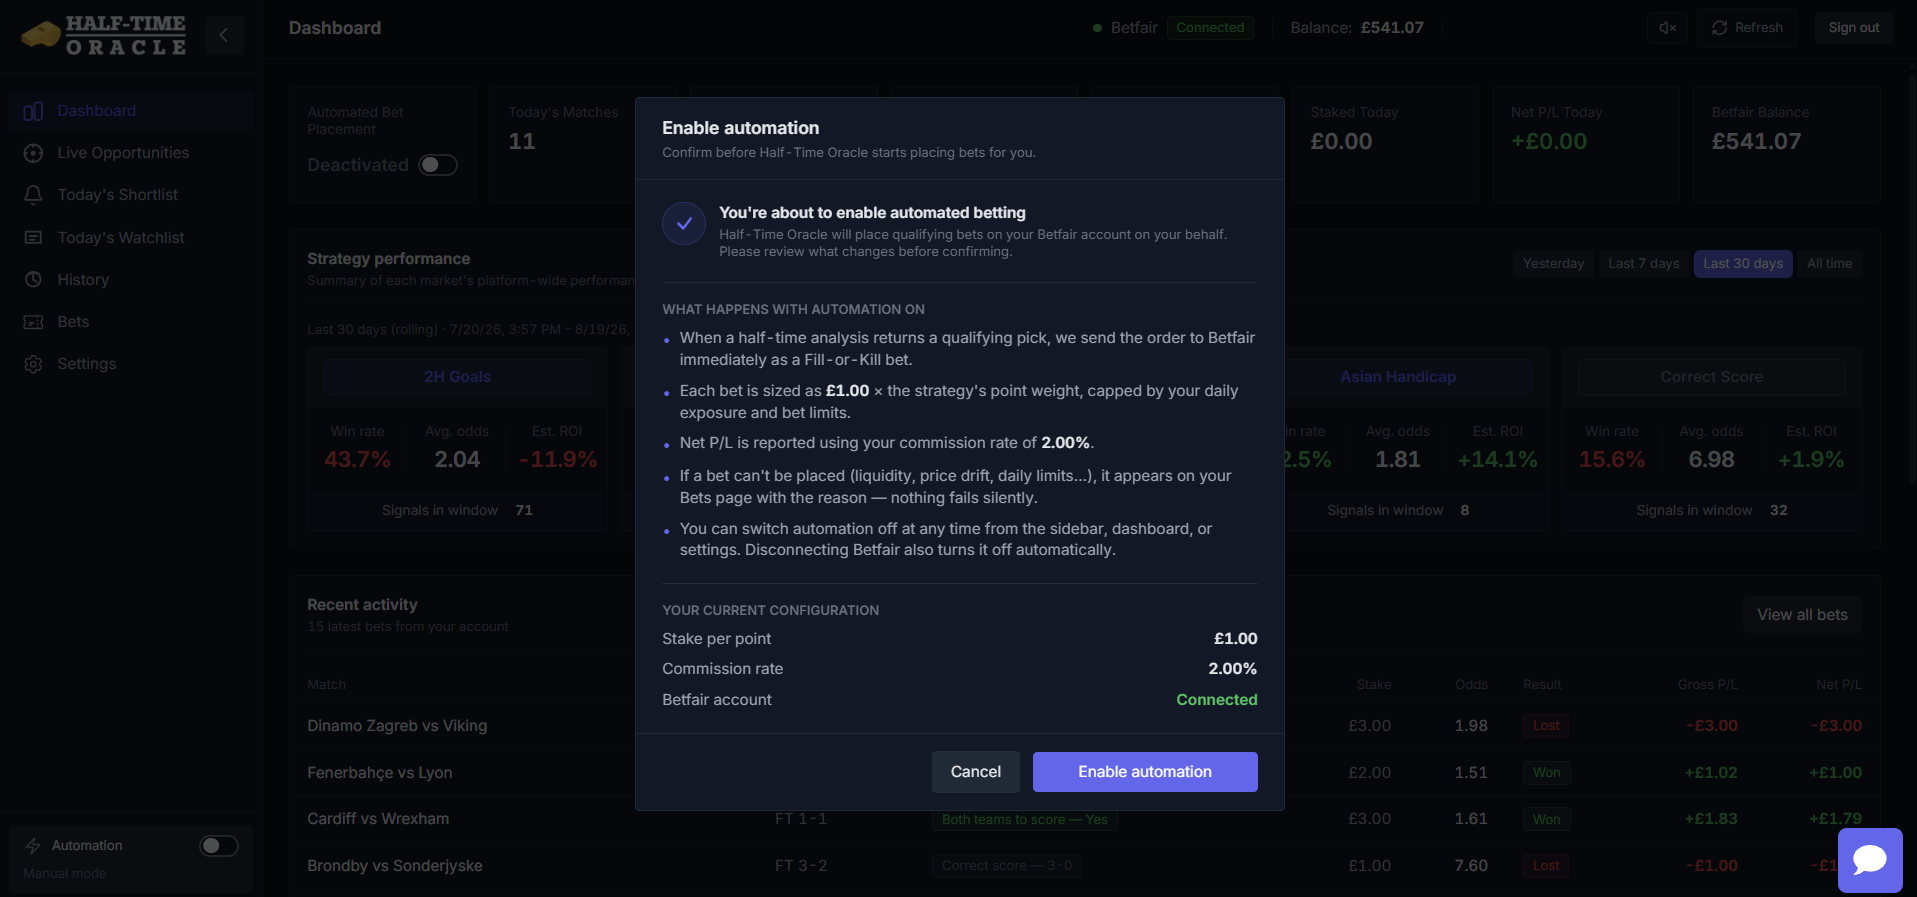The height and width of the screenshot is (897, 1917).
Task: Click the Enable automation confirm button
Action: coord(1145,772)
